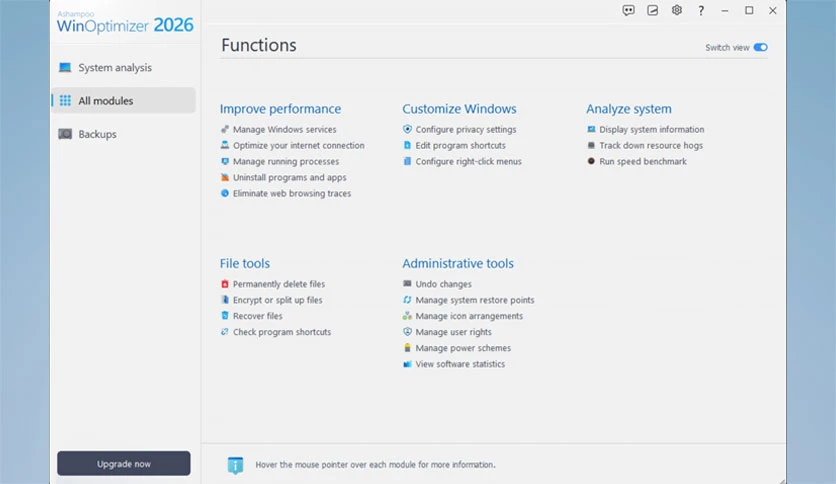
Task: Click the Check program shortcuts icon
Action: coord(224,332)
